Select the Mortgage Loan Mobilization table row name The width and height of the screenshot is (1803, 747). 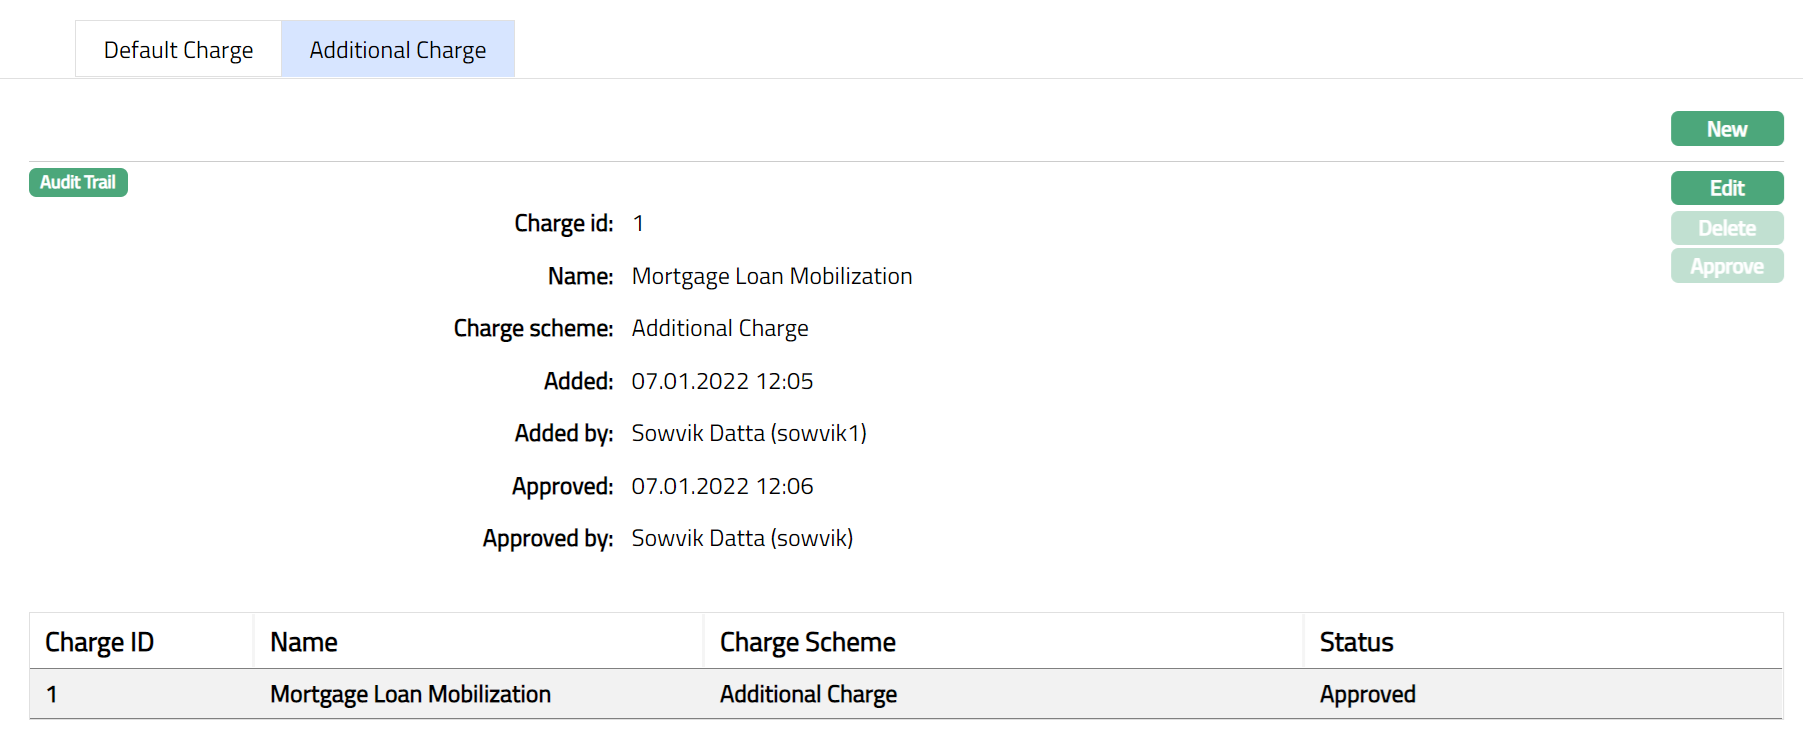pyautogui.click(x=410, y=694)
